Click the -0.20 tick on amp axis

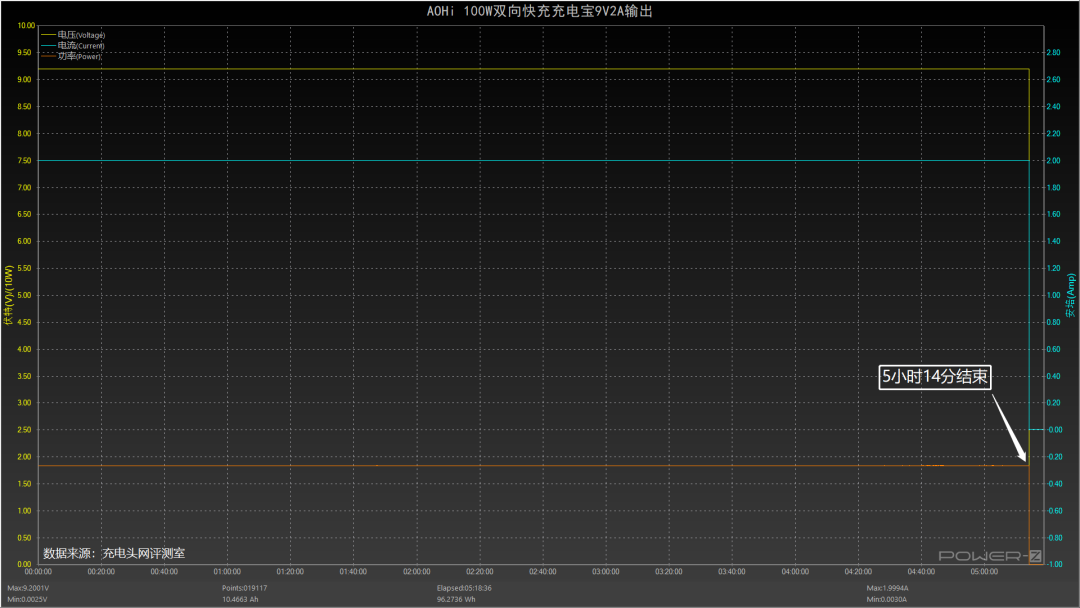pyautogui.click(x=1055, y=457)
